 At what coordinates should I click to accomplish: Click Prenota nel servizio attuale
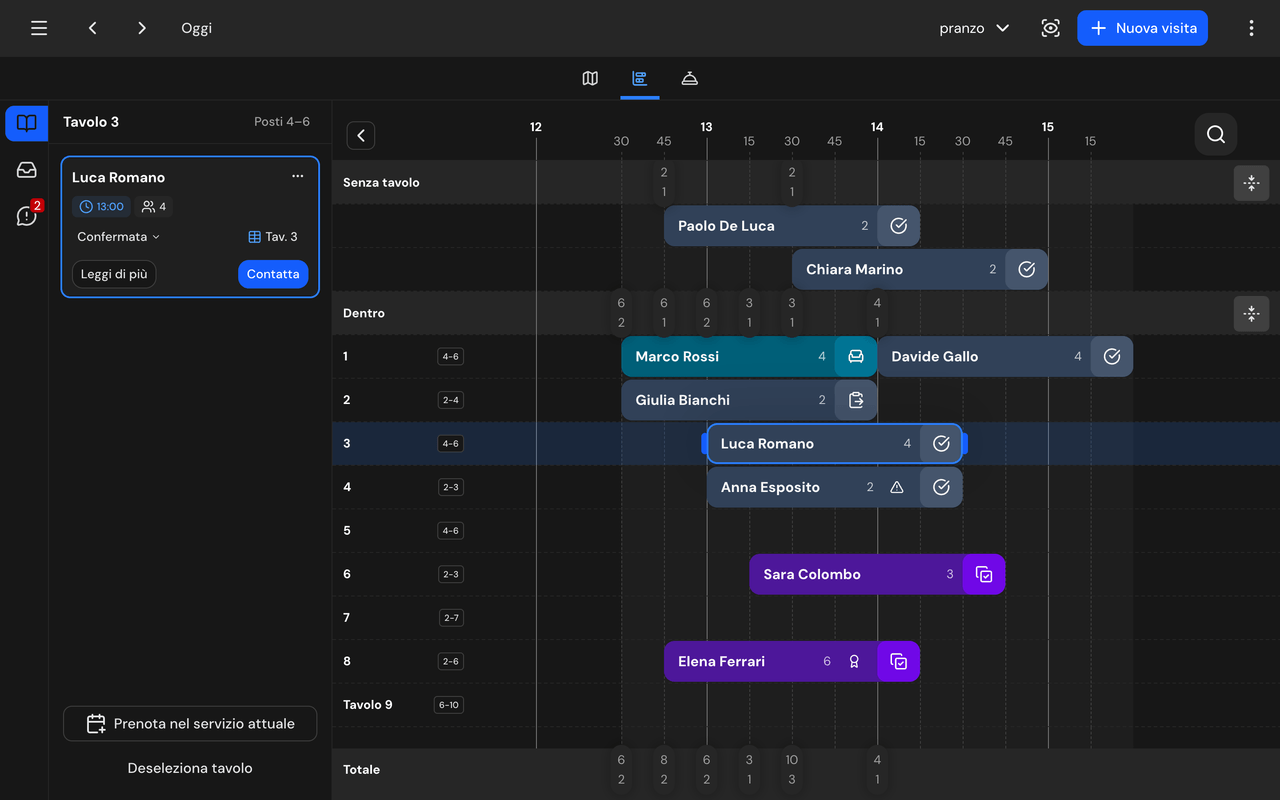[190, 724]
